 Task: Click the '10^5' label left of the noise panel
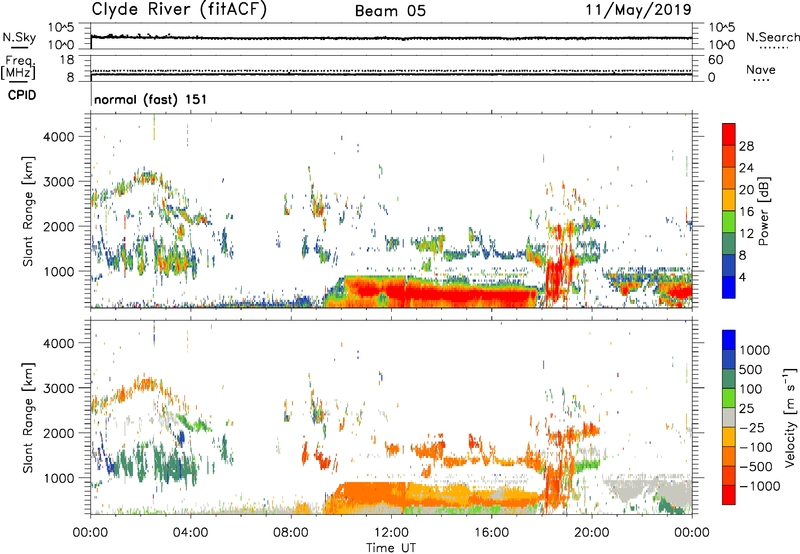[61, 28]
